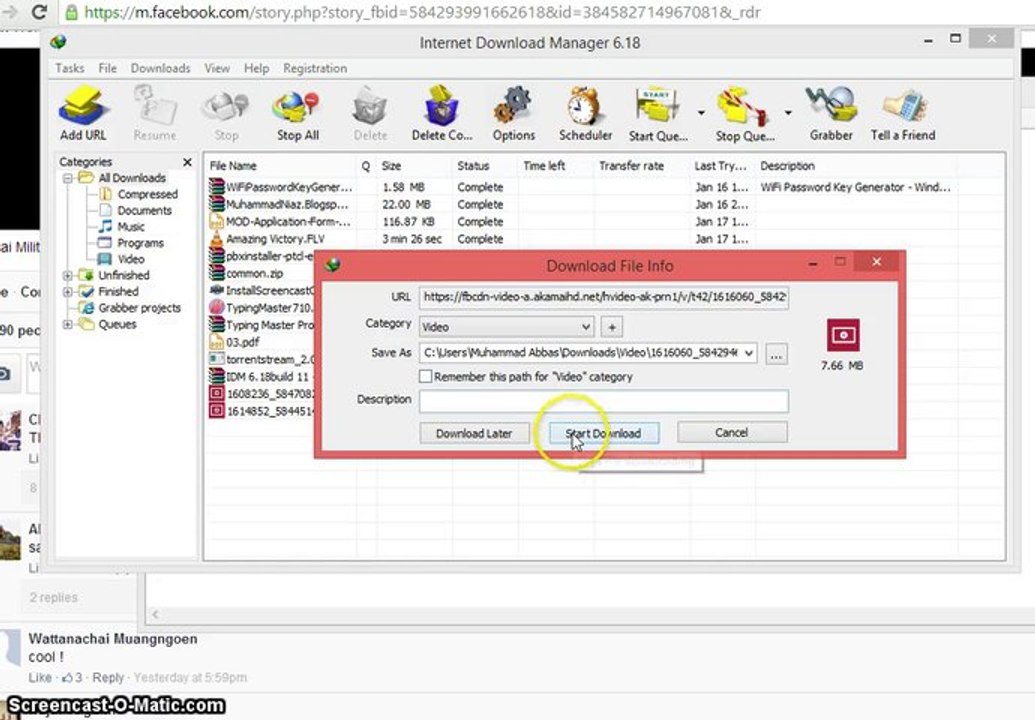This screenshot has height=720, width=1035.
Task: Click the Stop toolbar icon
Action: [226, 112]
